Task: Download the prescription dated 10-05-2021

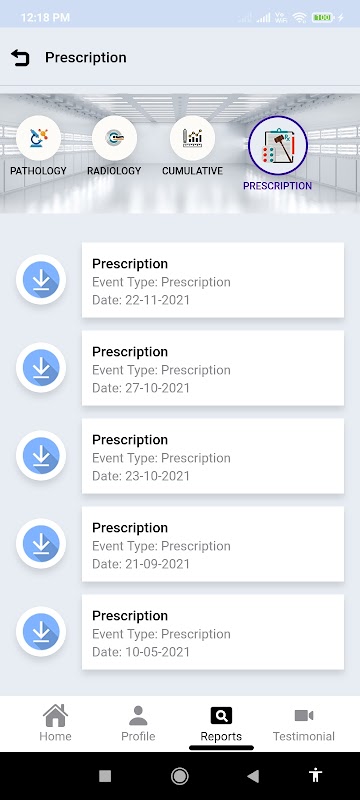Action: coord(41,632)
